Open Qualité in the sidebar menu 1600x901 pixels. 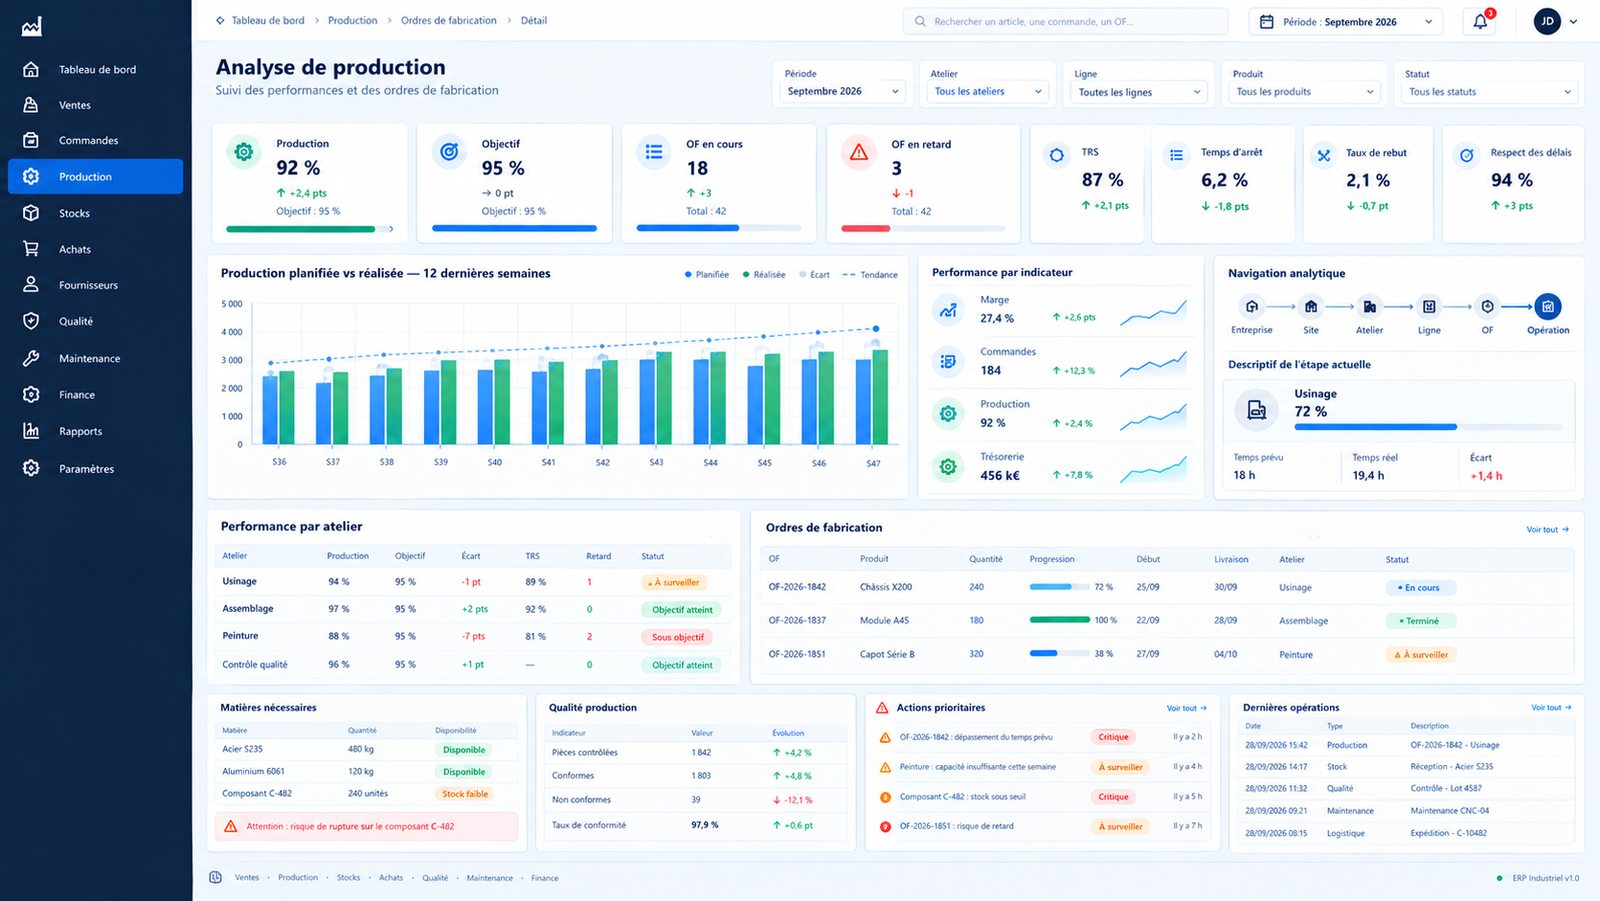pyautogui.click(x=96, y=321)
